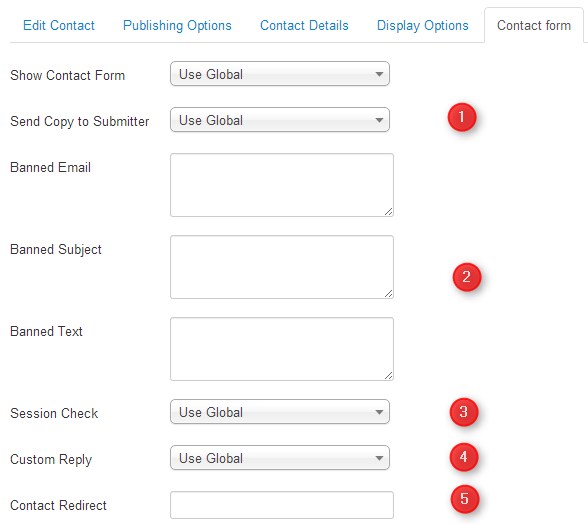This screenshot has width=588, height=524.
Task: Expand the Session Check dropdown
Action: click(x=280, y=412)
